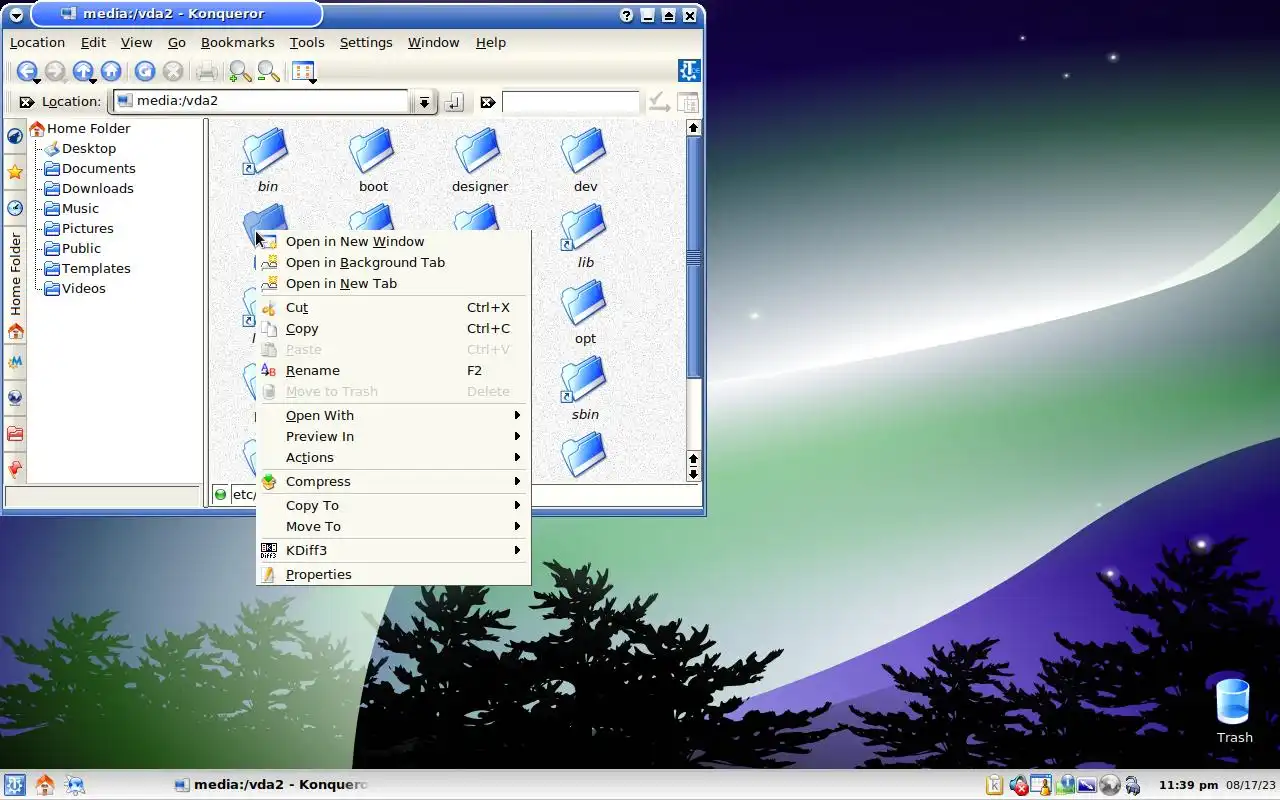1280x800 pixels.
Task: Open the Window menu
Action: (433, 42)
